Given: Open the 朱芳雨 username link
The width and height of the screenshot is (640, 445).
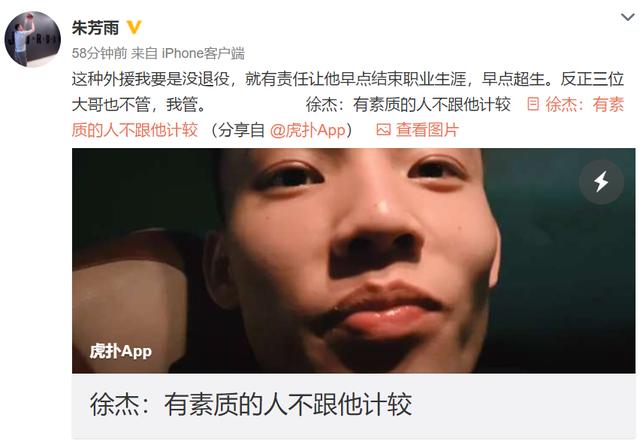Looking at the screenshot, I should click(x=95, y=28).
